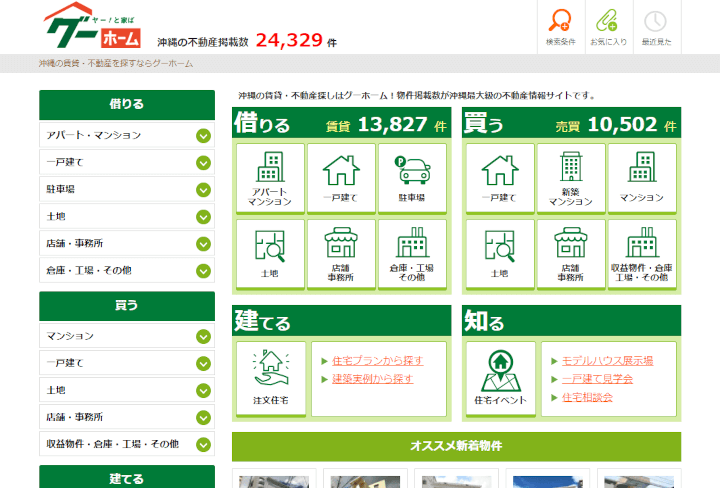Expand 借りる アパート・マンション sidebar row
Screen dimensions: 720x488
pos(127,135)
